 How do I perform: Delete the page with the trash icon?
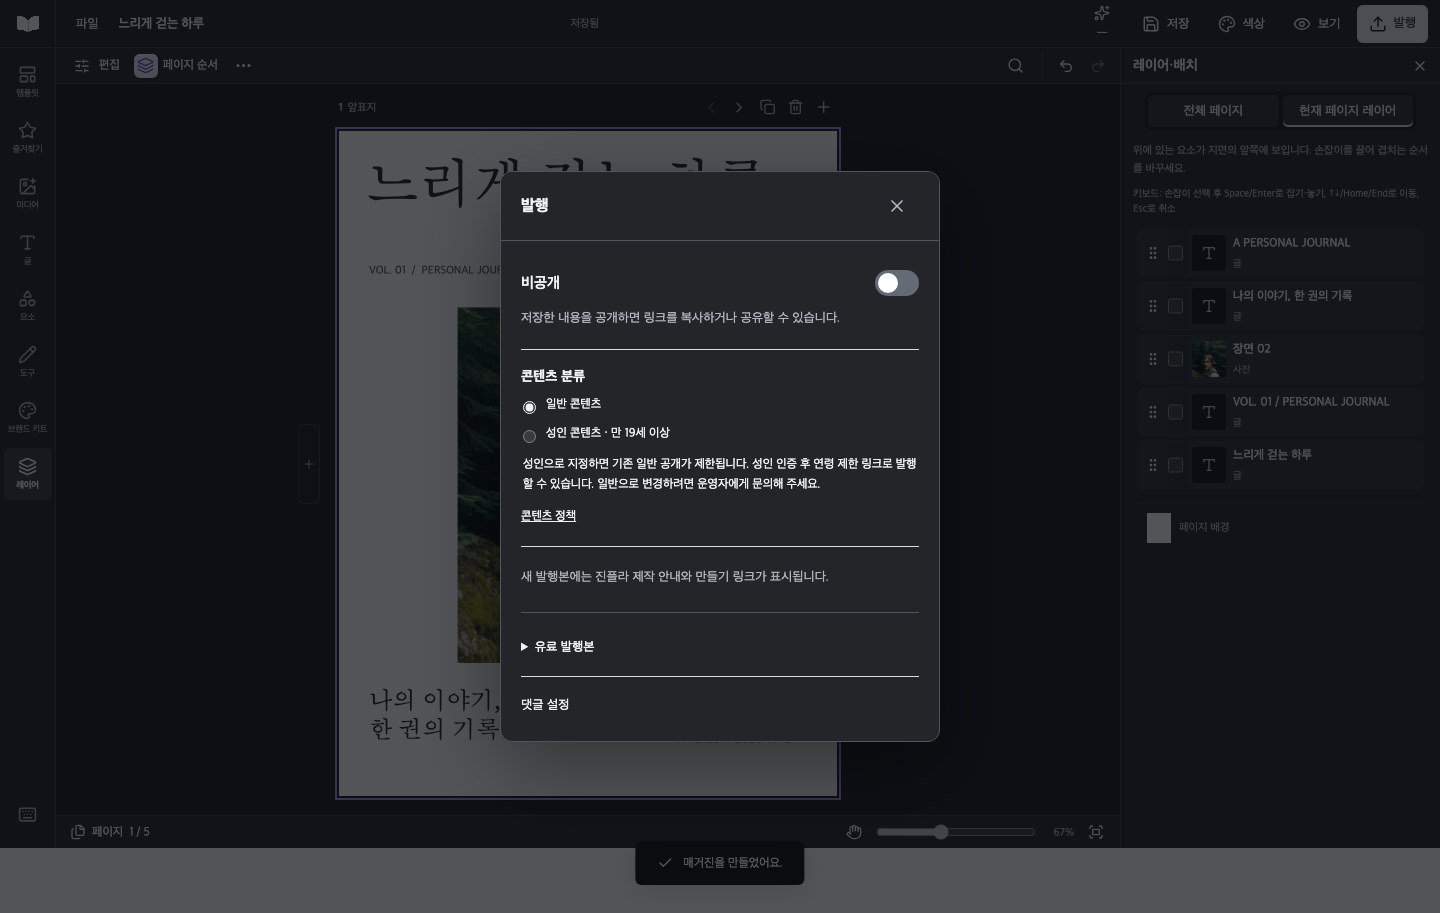[x=795, y=107]
